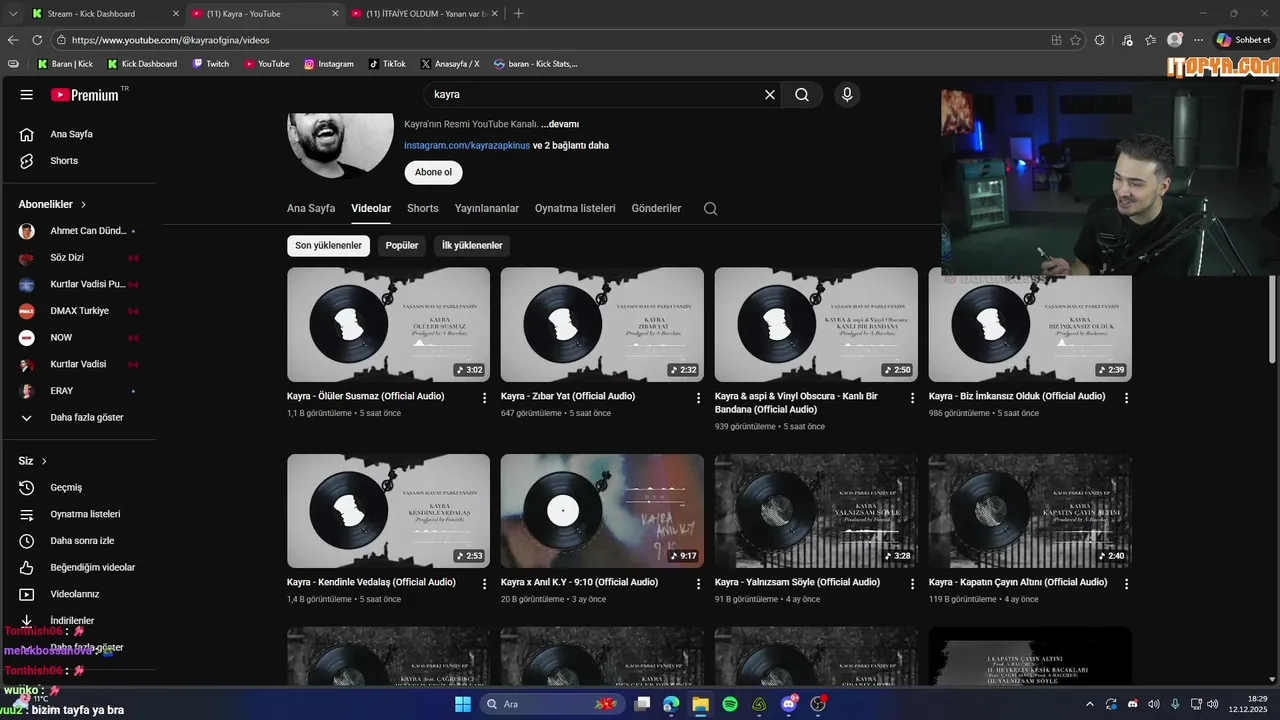This screenshot has height=720, width=1280.
Task: Click the magnifier search button
Action: point(802,95)
